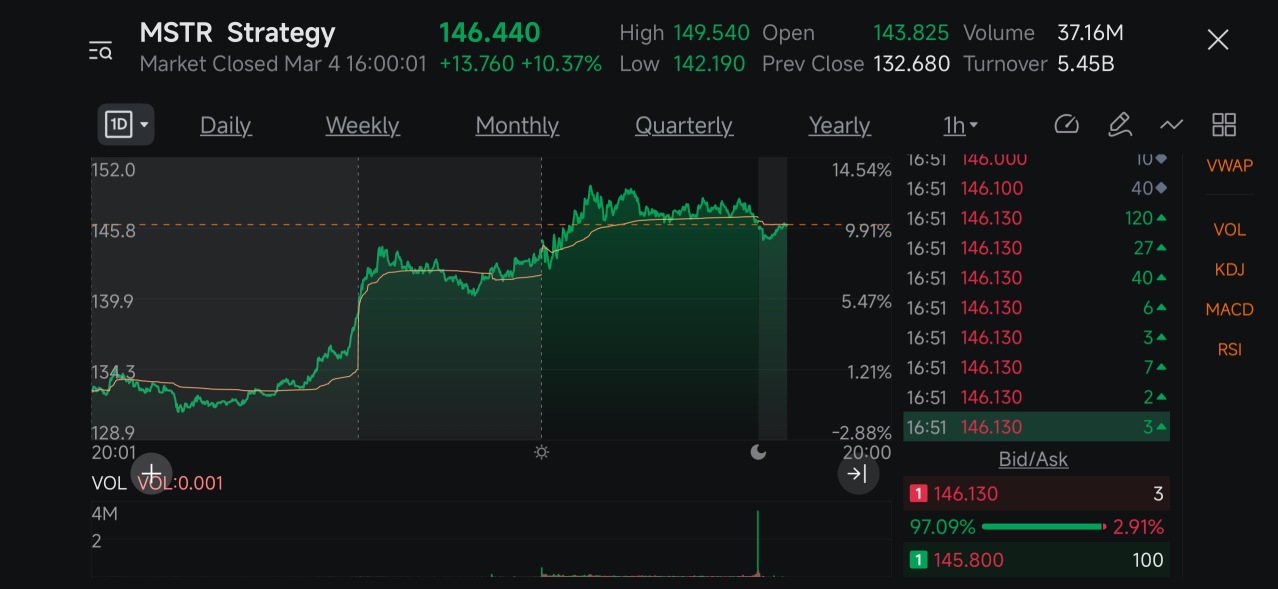Tap the Open 143.825 value
This screenshot has width=1278, height=589.
point(911,33)
